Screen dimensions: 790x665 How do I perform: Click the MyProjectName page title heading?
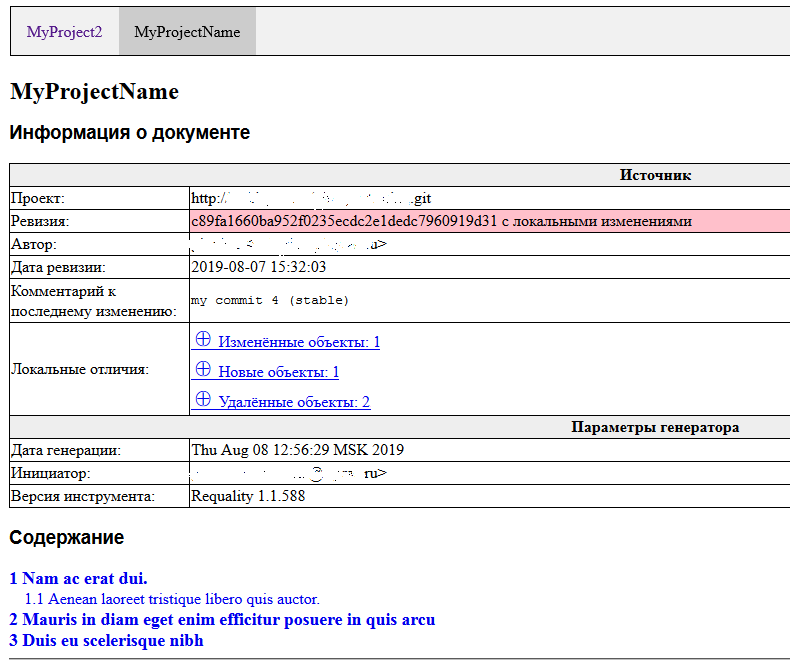click(94, 92)
